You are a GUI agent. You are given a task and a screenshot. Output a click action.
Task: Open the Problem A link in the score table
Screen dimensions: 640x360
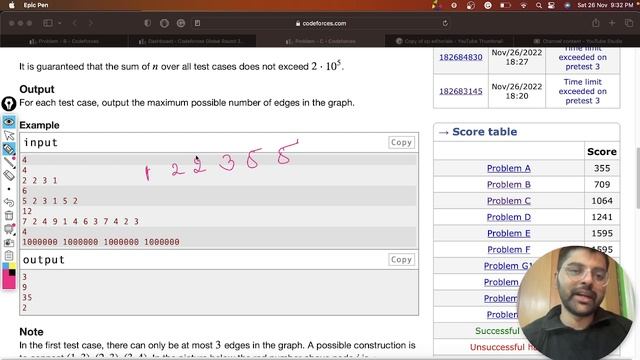coord(509,168)
